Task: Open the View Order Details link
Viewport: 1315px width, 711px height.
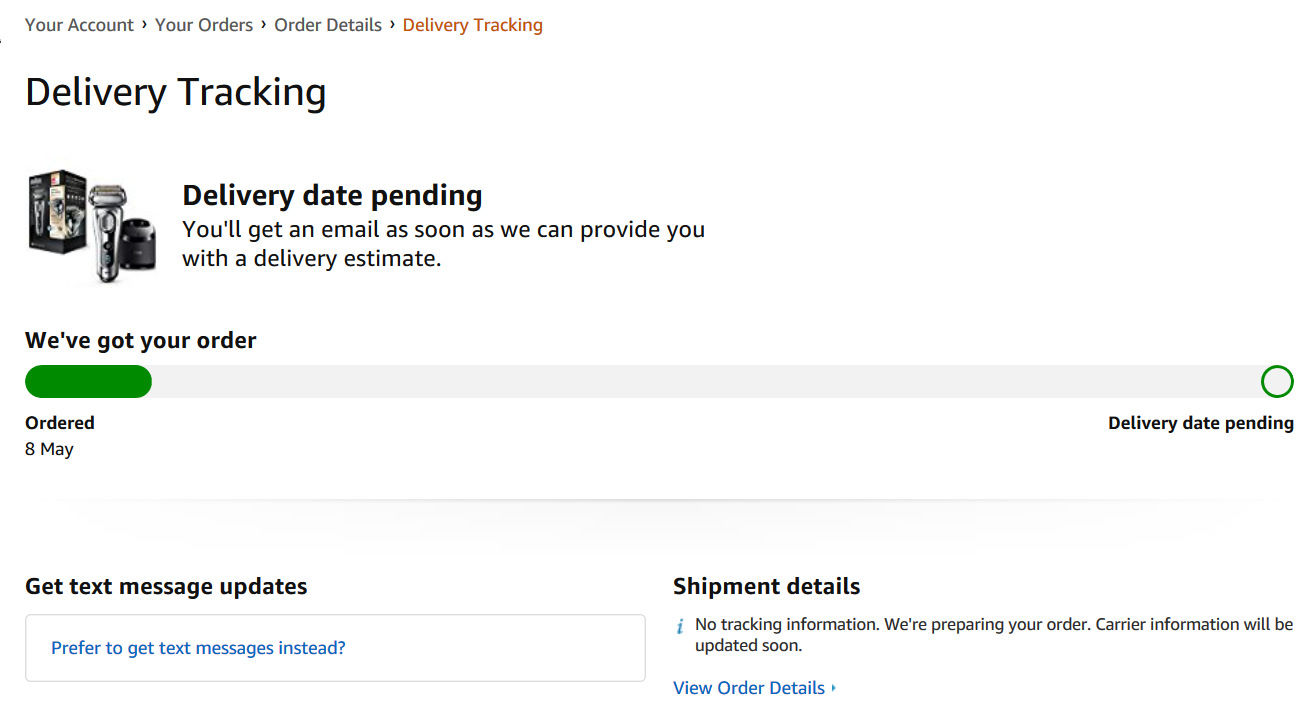Action: coord(749,688)
